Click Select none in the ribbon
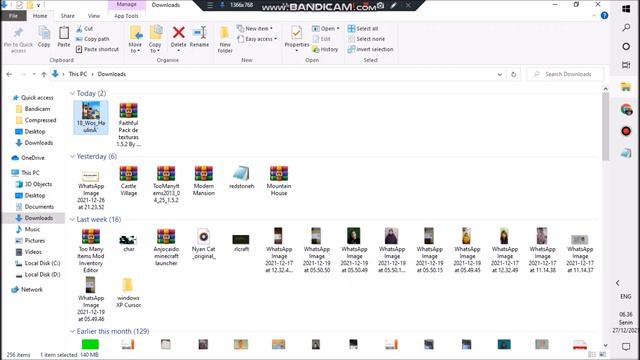 [x=366, y=39]
